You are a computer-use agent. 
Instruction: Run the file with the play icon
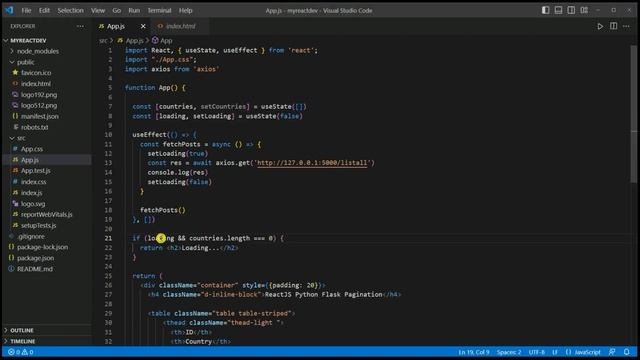pos(600,26)
